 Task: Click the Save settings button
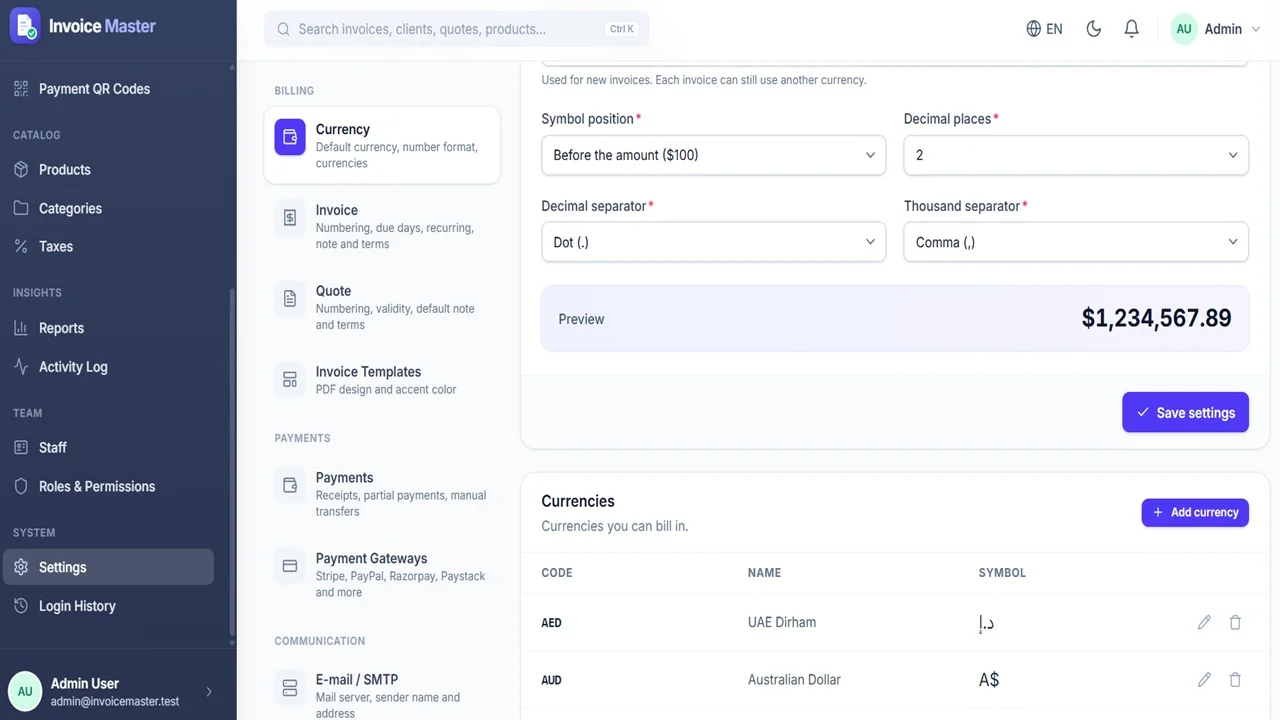point(1185,412)
